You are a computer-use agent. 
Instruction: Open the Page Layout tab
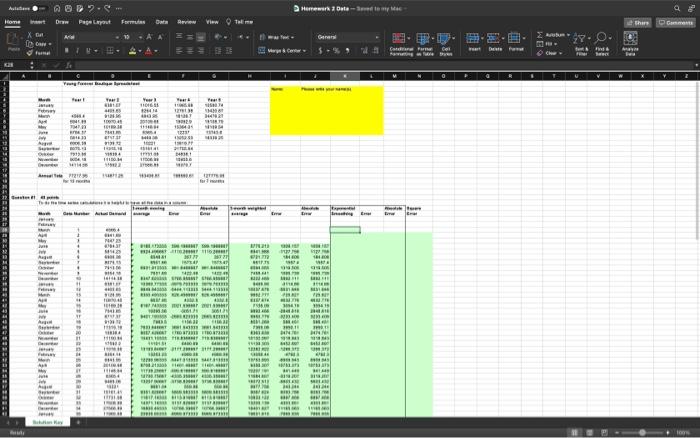(x=95, y=22)
